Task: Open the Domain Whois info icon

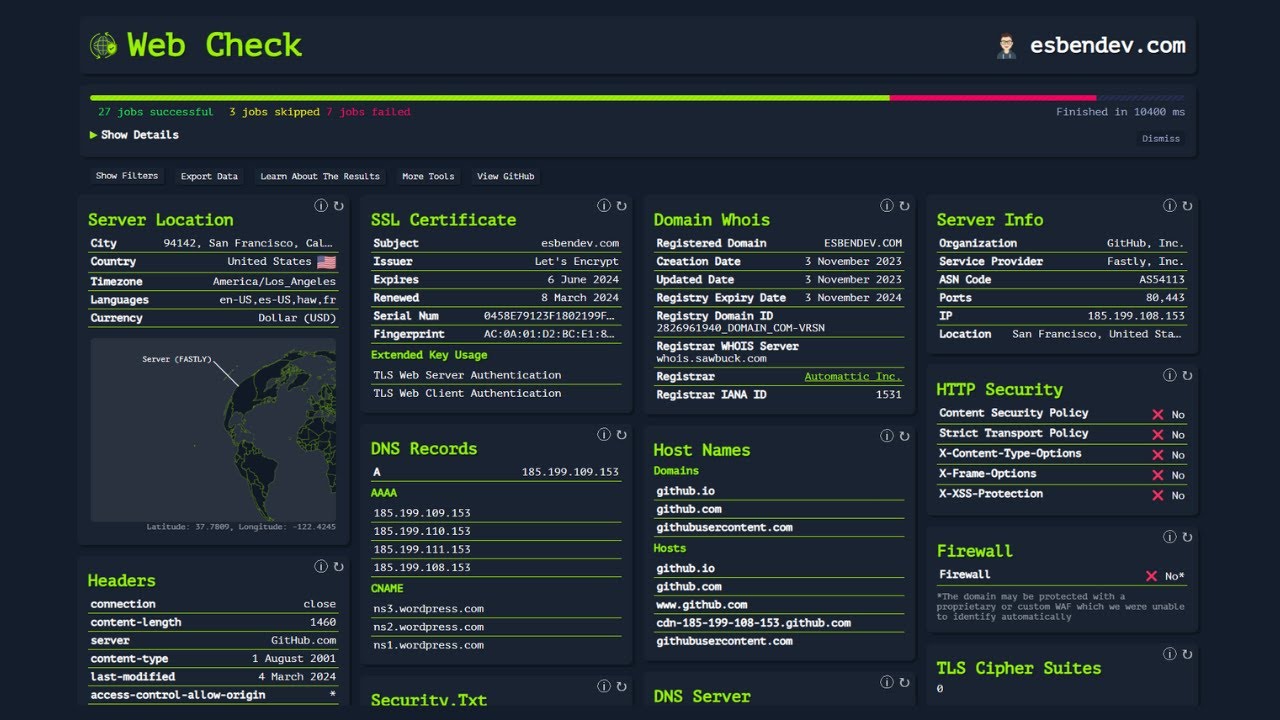Action: 887,205
